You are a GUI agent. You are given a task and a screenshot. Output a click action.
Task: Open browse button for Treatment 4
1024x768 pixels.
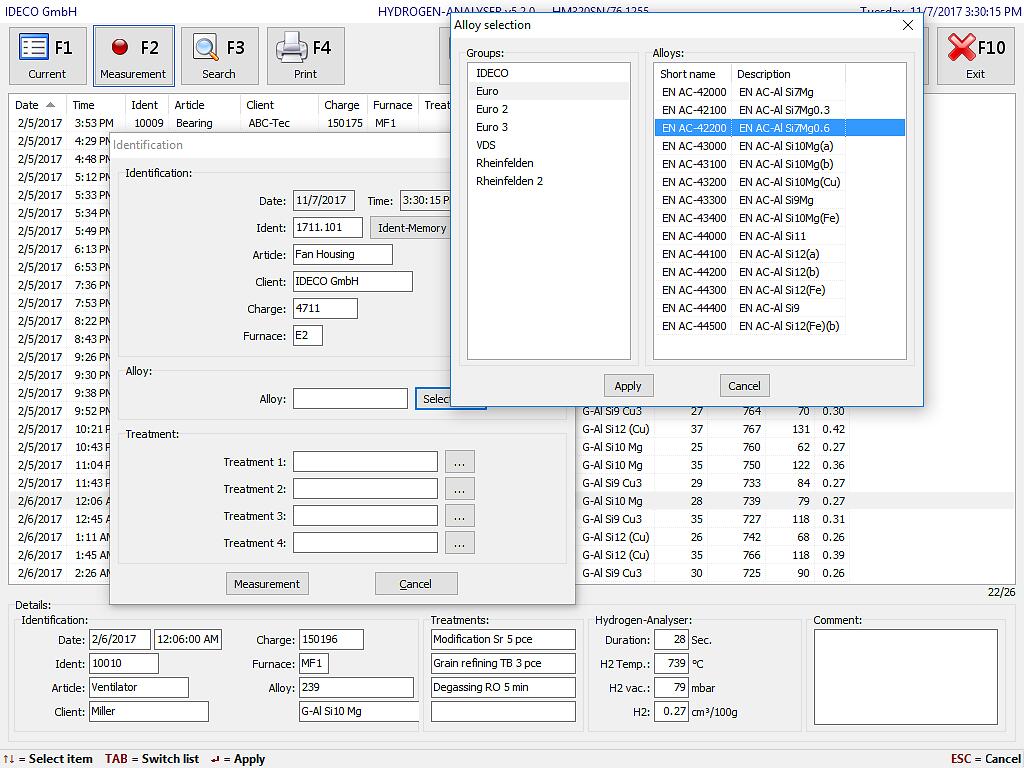tap(459, 543)
